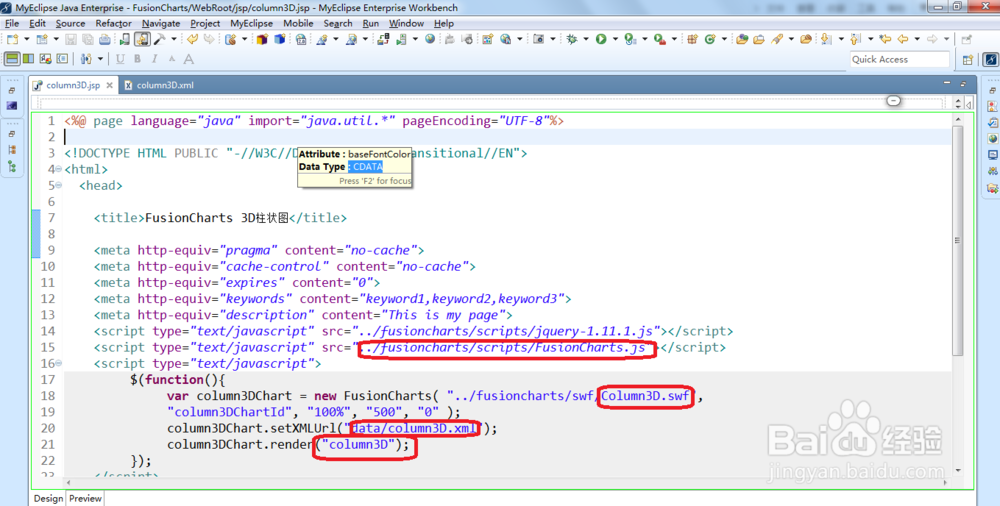Viewport: 1000px width, 506px height.
Task: Open the Project menu
Action: pos(205,24)
